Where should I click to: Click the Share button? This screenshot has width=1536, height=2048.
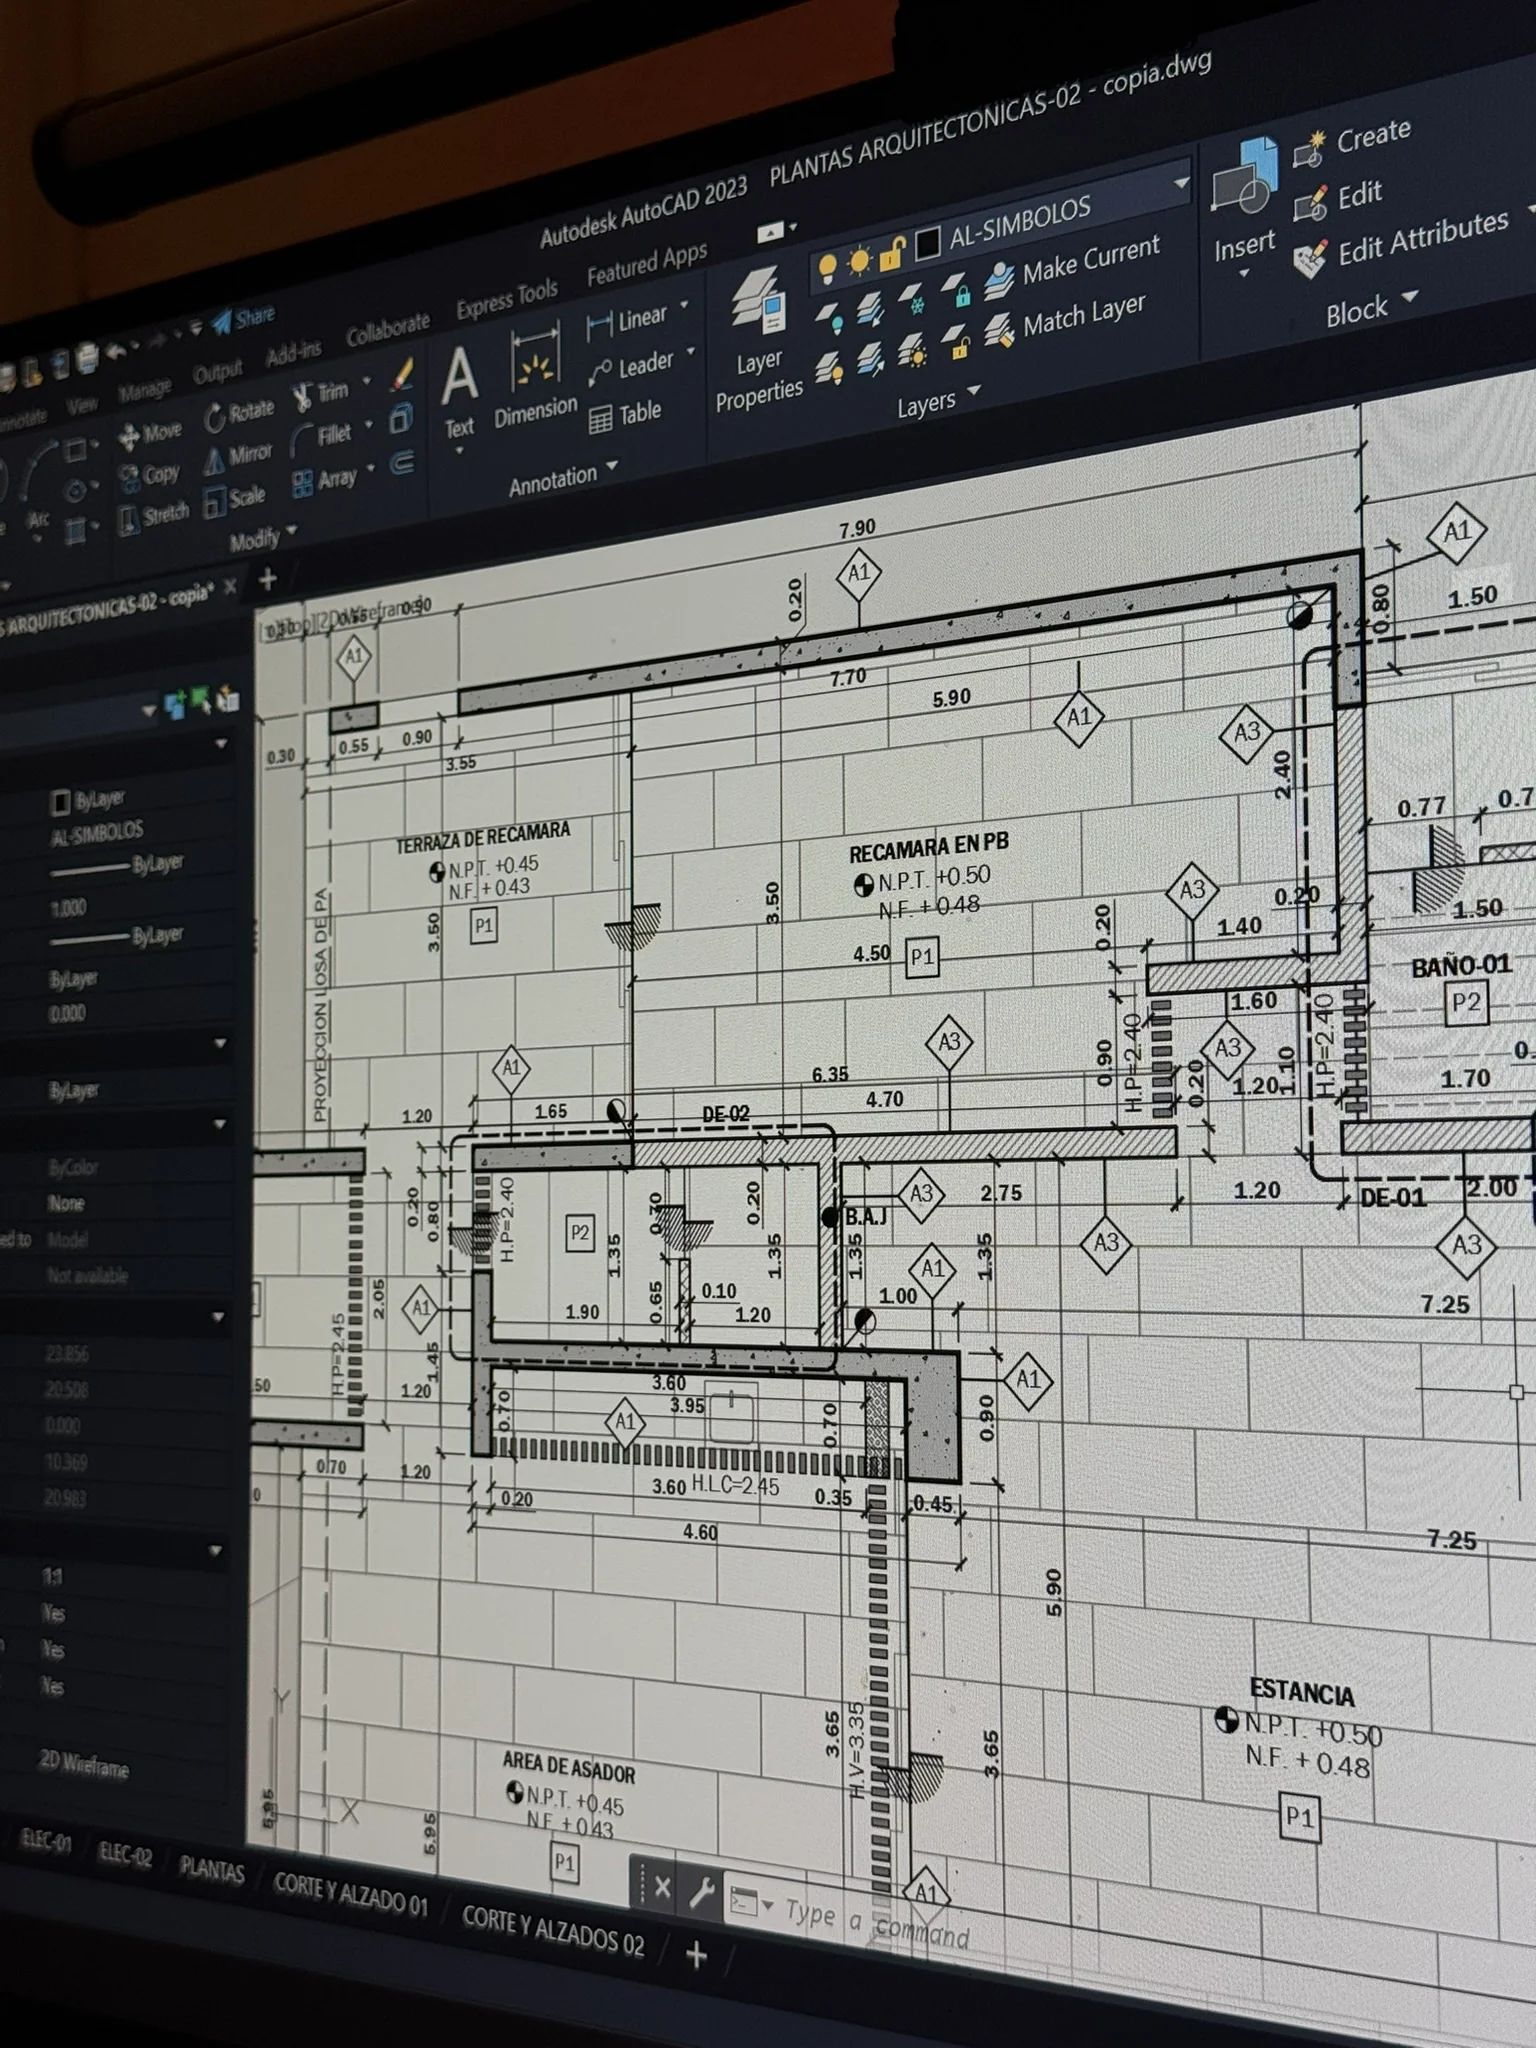244,319
